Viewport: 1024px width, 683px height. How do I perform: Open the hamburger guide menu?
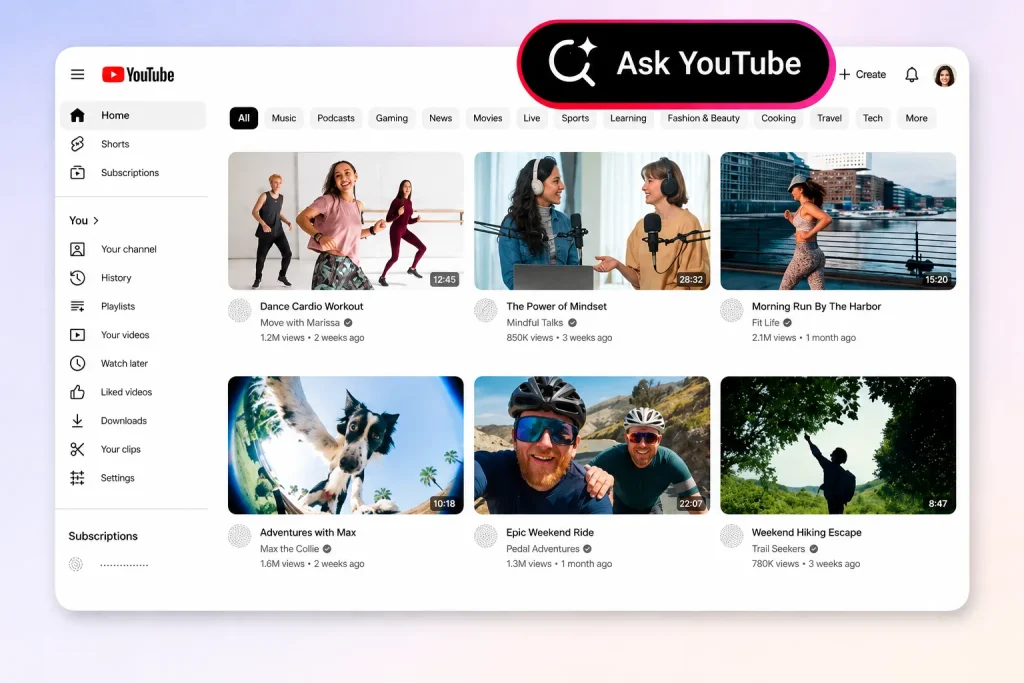pyautogui.click(x=77, y=74)
